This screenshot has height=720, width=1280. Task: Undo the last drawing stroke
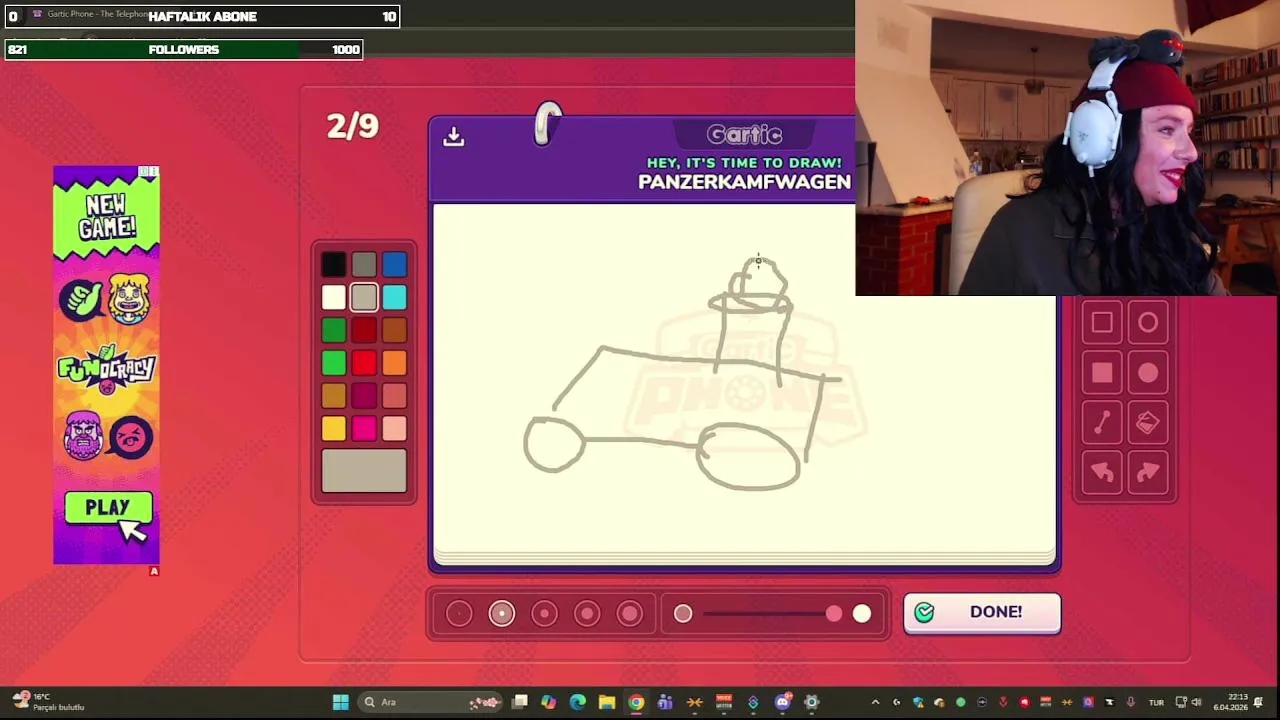click(1102, 472)
